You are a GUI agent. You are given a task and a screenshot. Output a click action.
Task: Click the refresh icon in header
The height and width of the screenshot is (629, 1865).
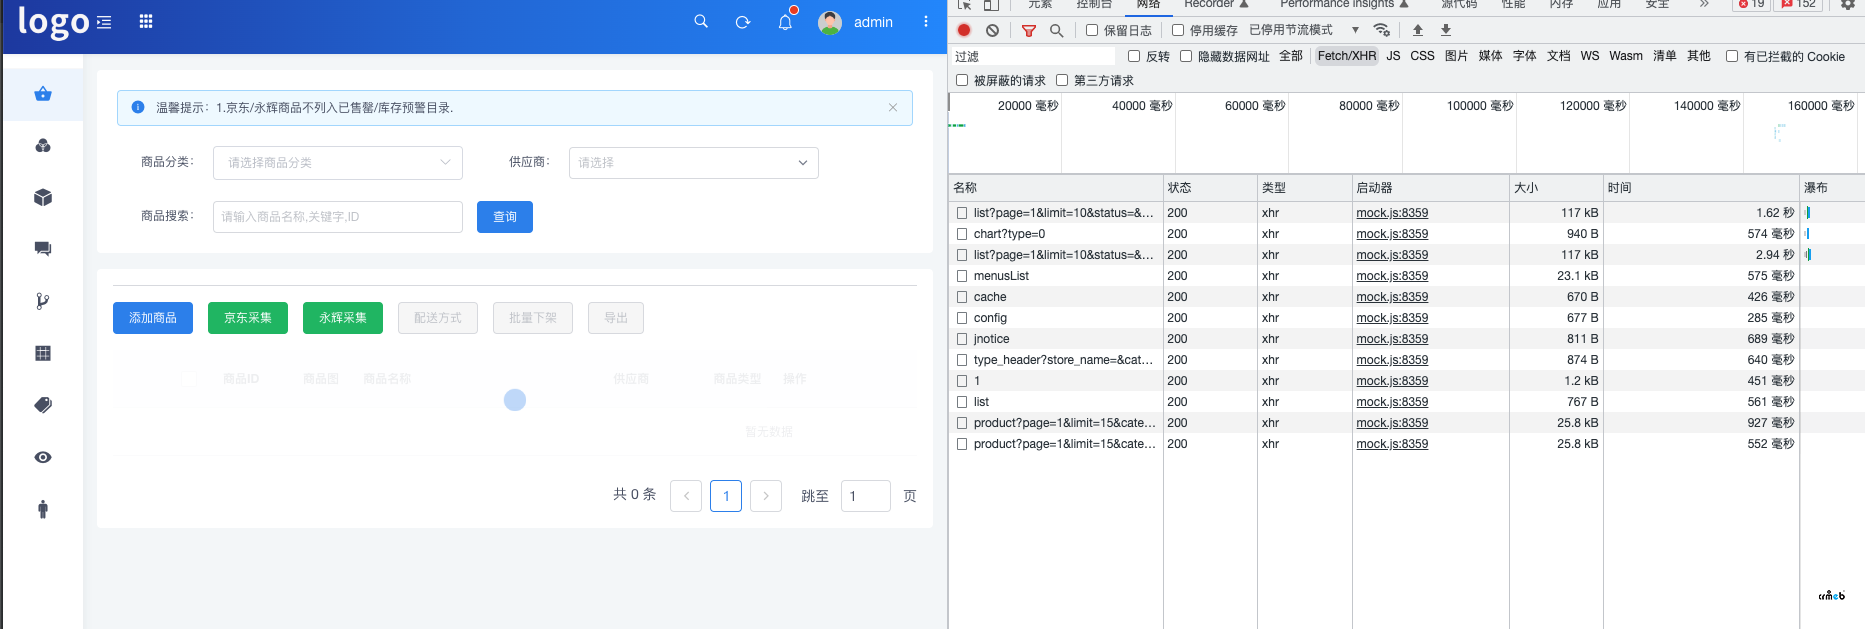743,22
